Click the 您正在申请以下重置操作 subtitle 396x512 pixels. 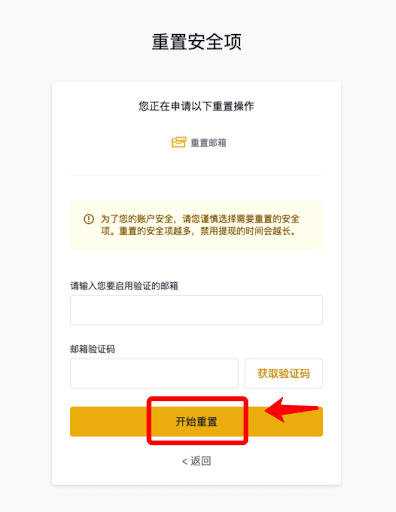tap(196, 106)
